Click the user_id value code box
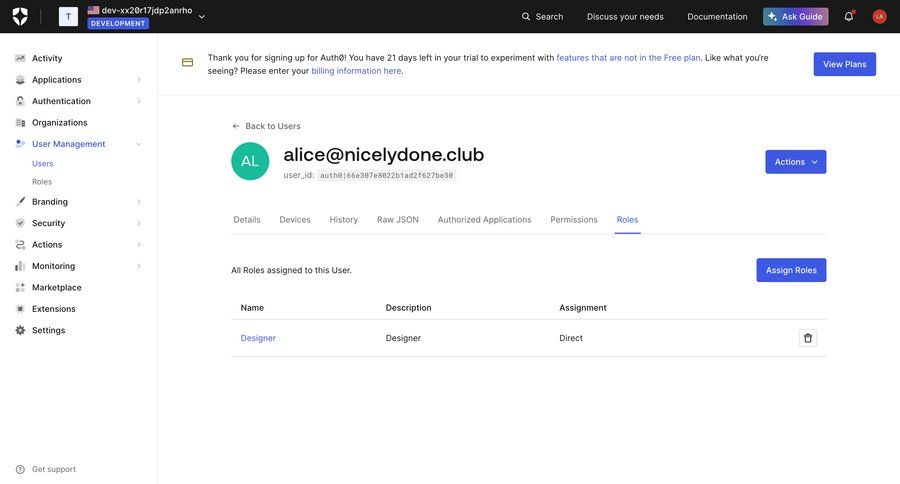 tap(386, 176)
